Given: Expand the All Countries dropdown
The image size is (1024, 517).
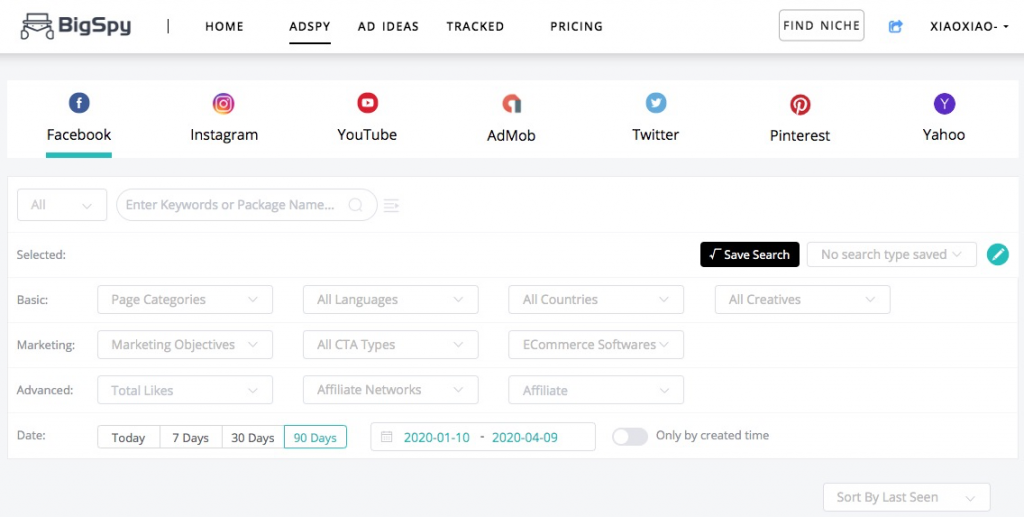Looking at the screenshot, I should click(x=596, y=300).
